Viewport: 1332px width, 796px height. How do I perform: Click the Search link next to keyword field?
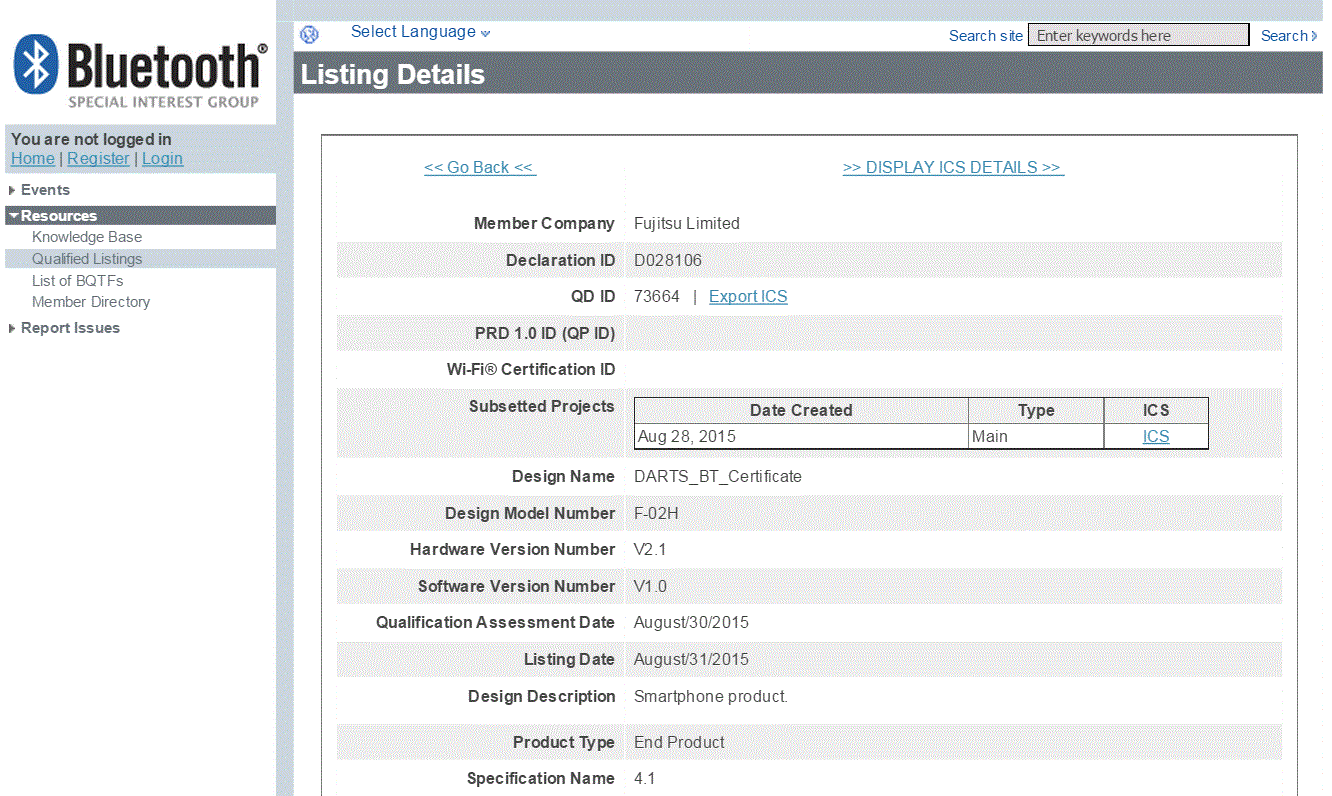pyautogui.click(x=1289, y=36)
